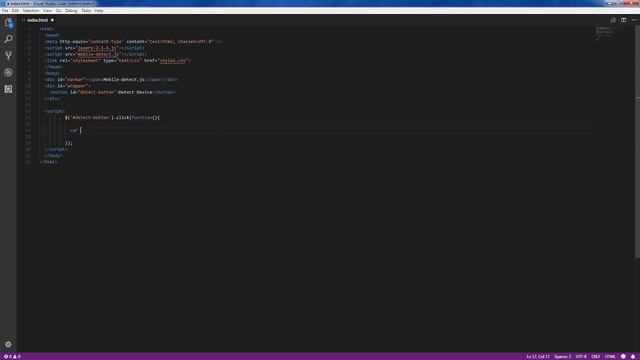Open the Extensions view in the activity bar

[x=8, y=89]
